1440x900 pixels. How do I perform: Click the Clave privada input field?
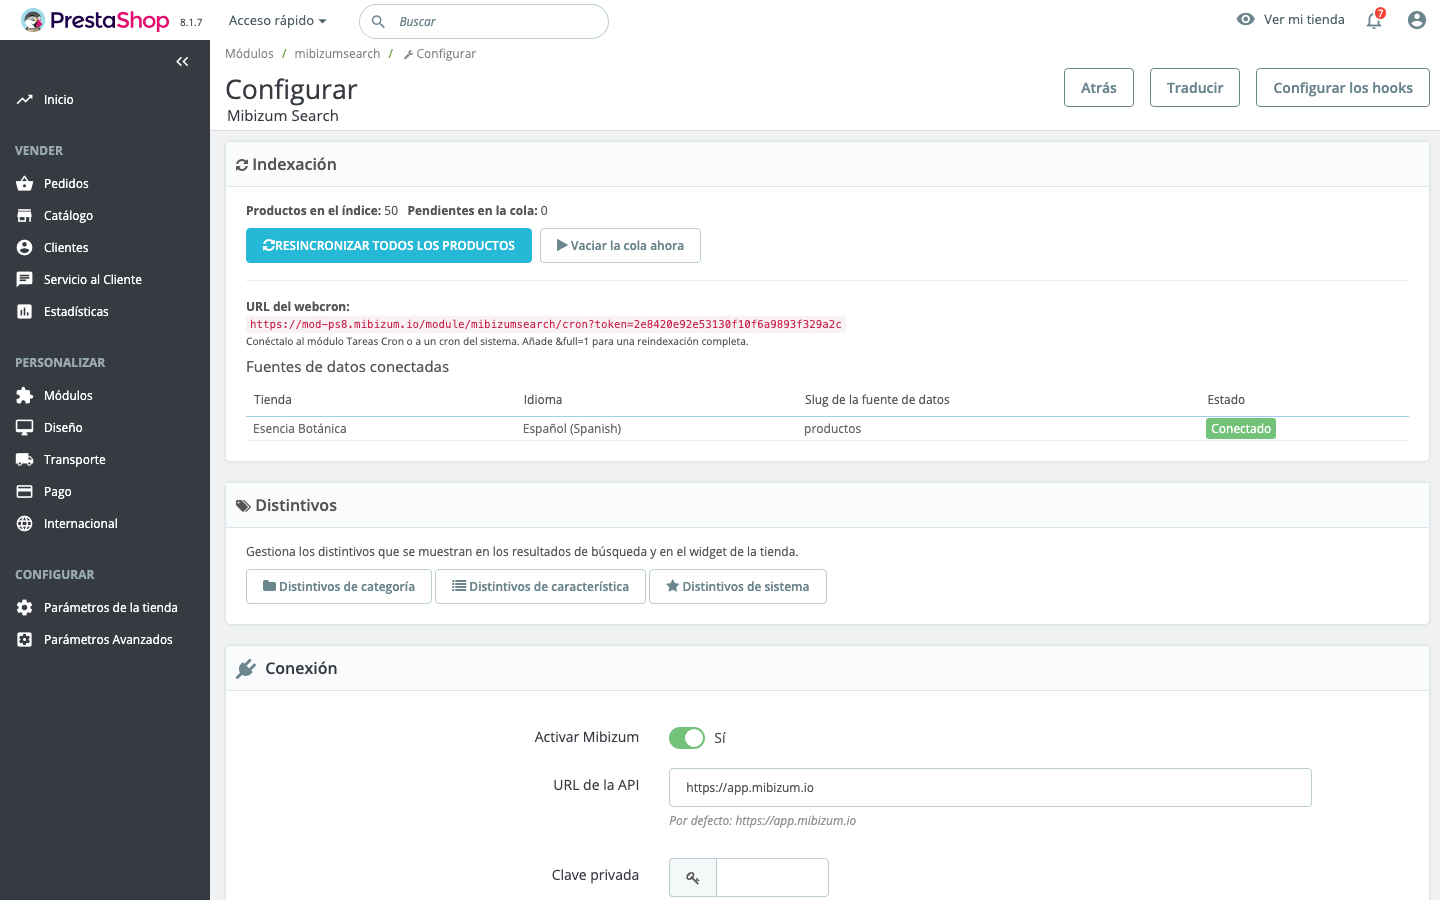point(772,878)
